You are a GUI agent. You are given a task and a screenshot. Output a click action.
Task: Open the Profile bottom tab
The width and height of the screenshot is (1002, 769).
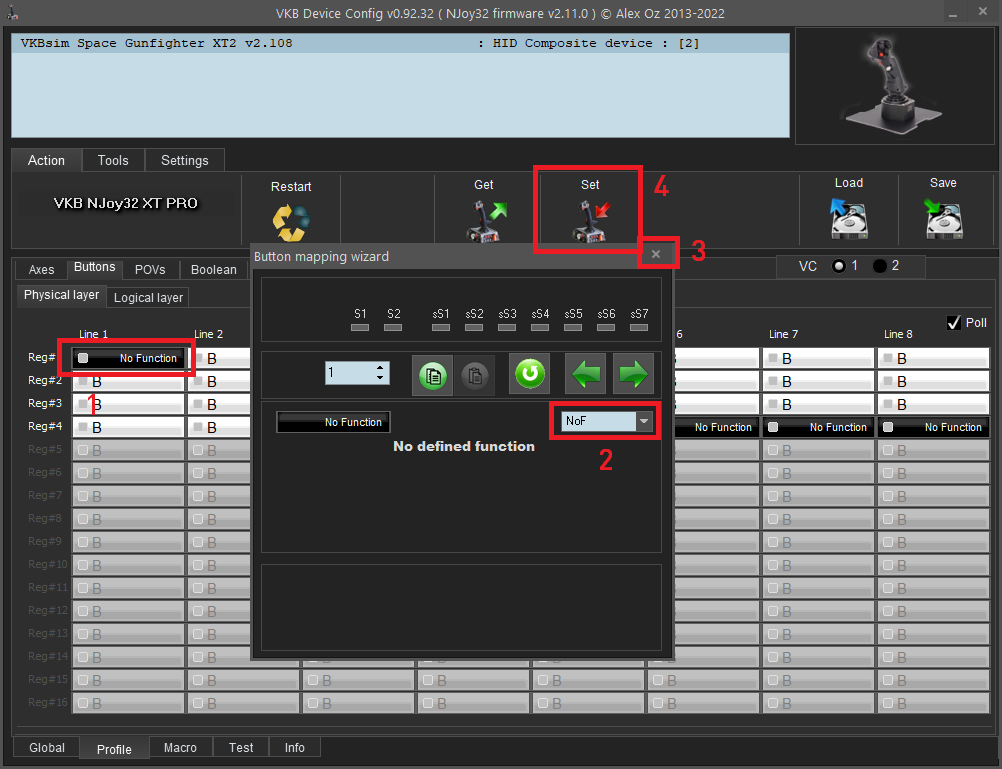pos(114,749)
